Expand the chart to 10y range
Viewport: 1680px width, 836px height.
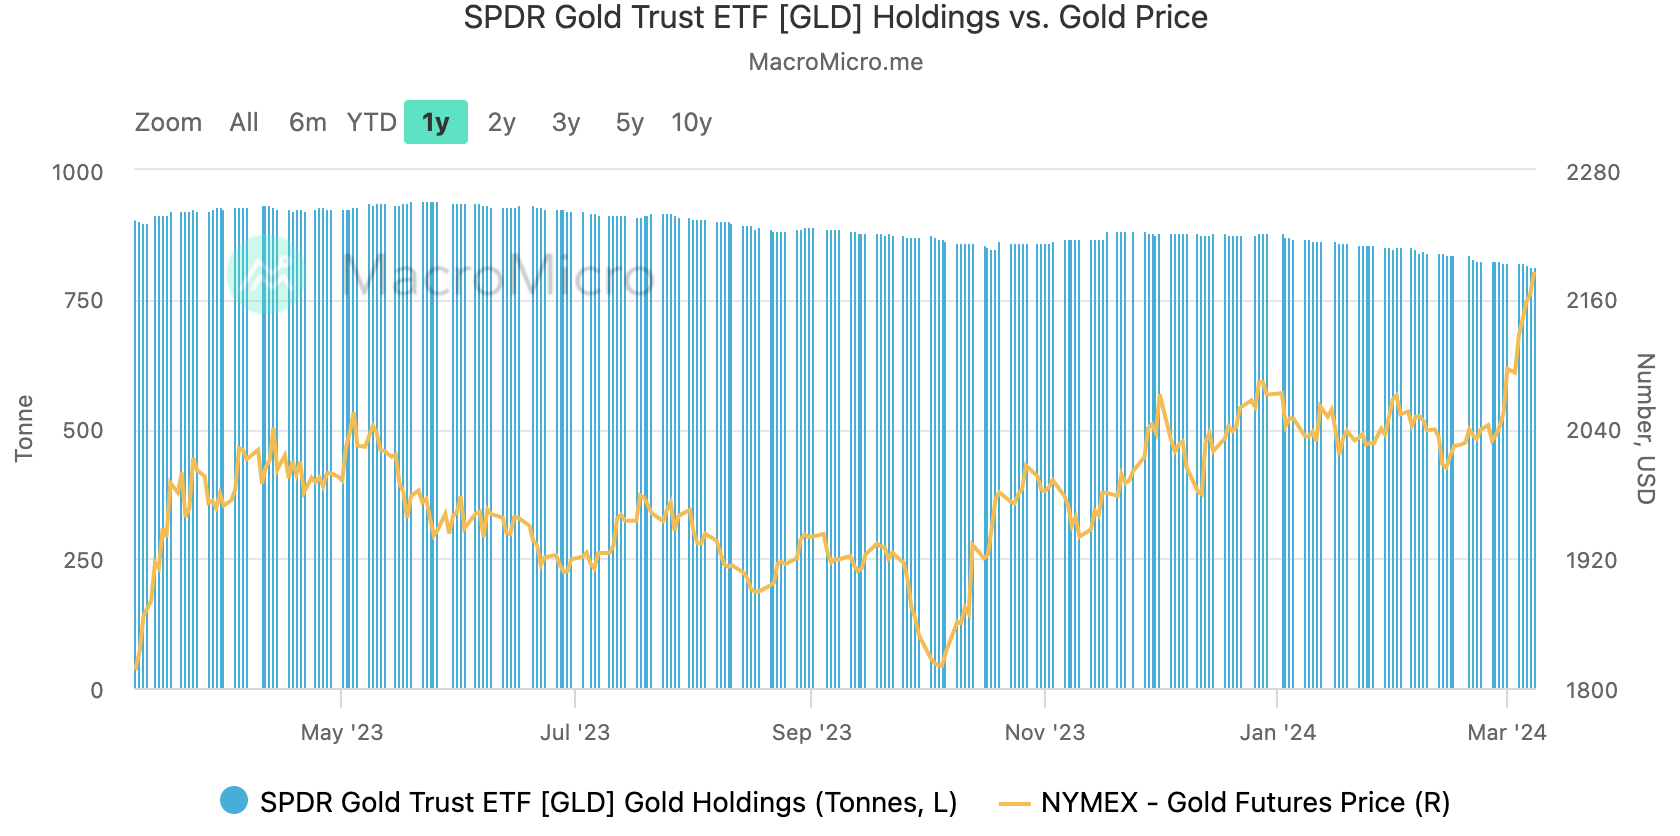click(x=692, y=122)
